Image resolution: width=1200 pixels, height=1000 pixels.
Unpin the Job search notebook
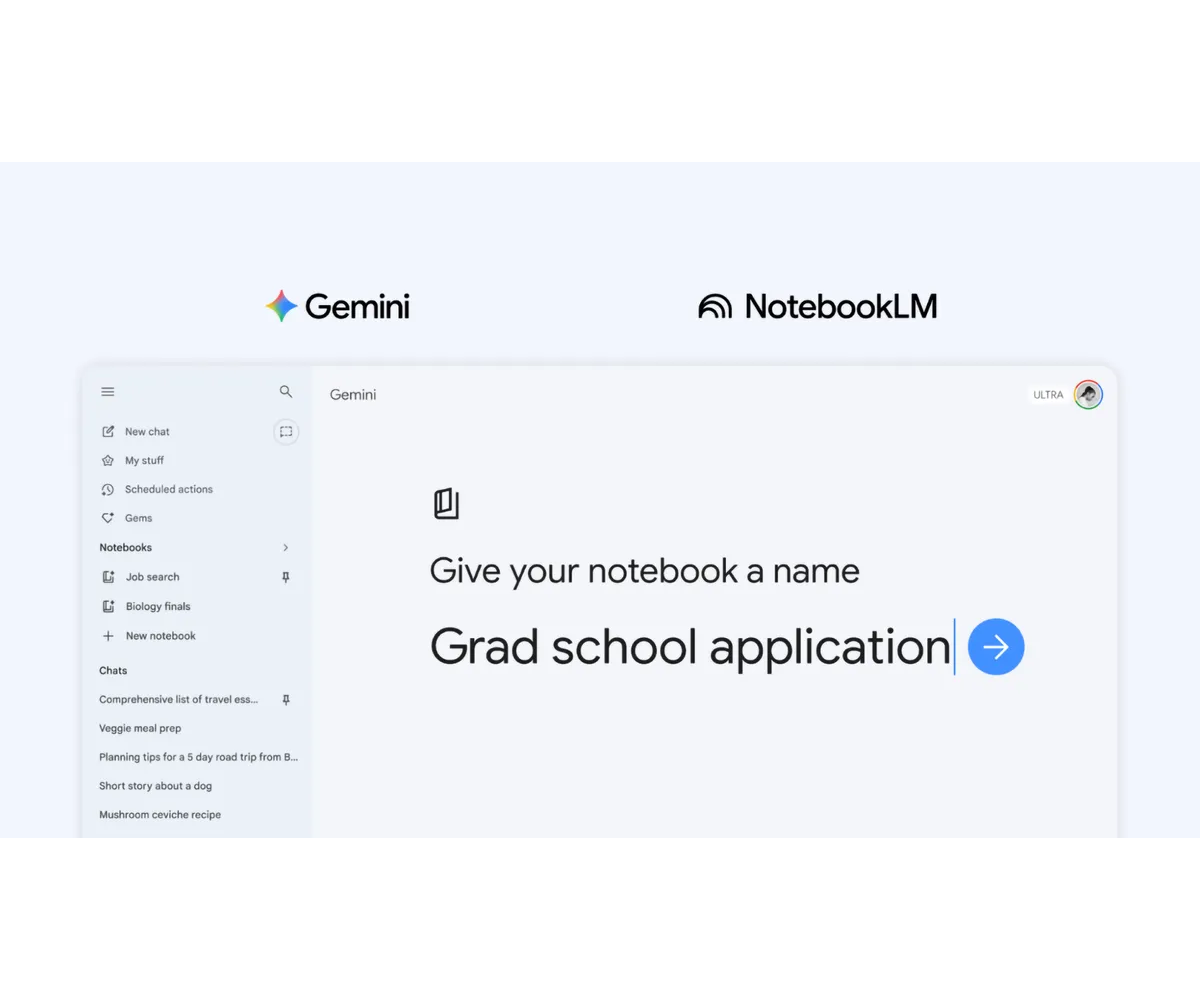(x=286, y=577)
